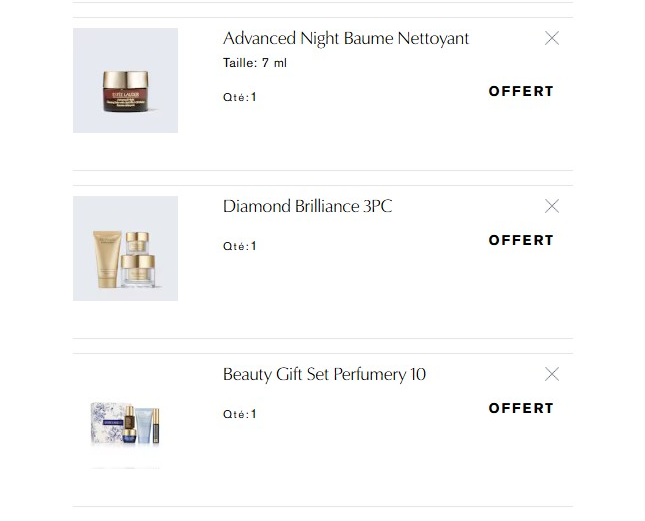Screen dimensions: 645x521
Task: Click quantity label of Beauty Gift Set
Action: [240, 414]
